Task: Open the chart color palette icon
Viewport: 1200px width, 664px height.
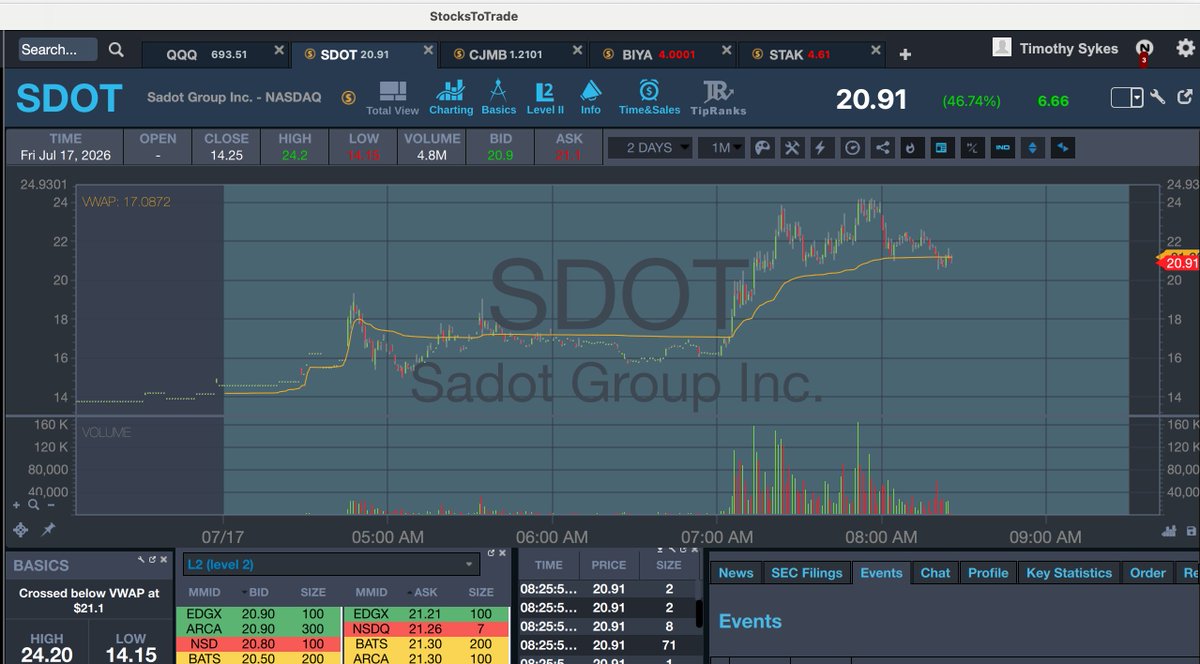Action: click(762, 148)
